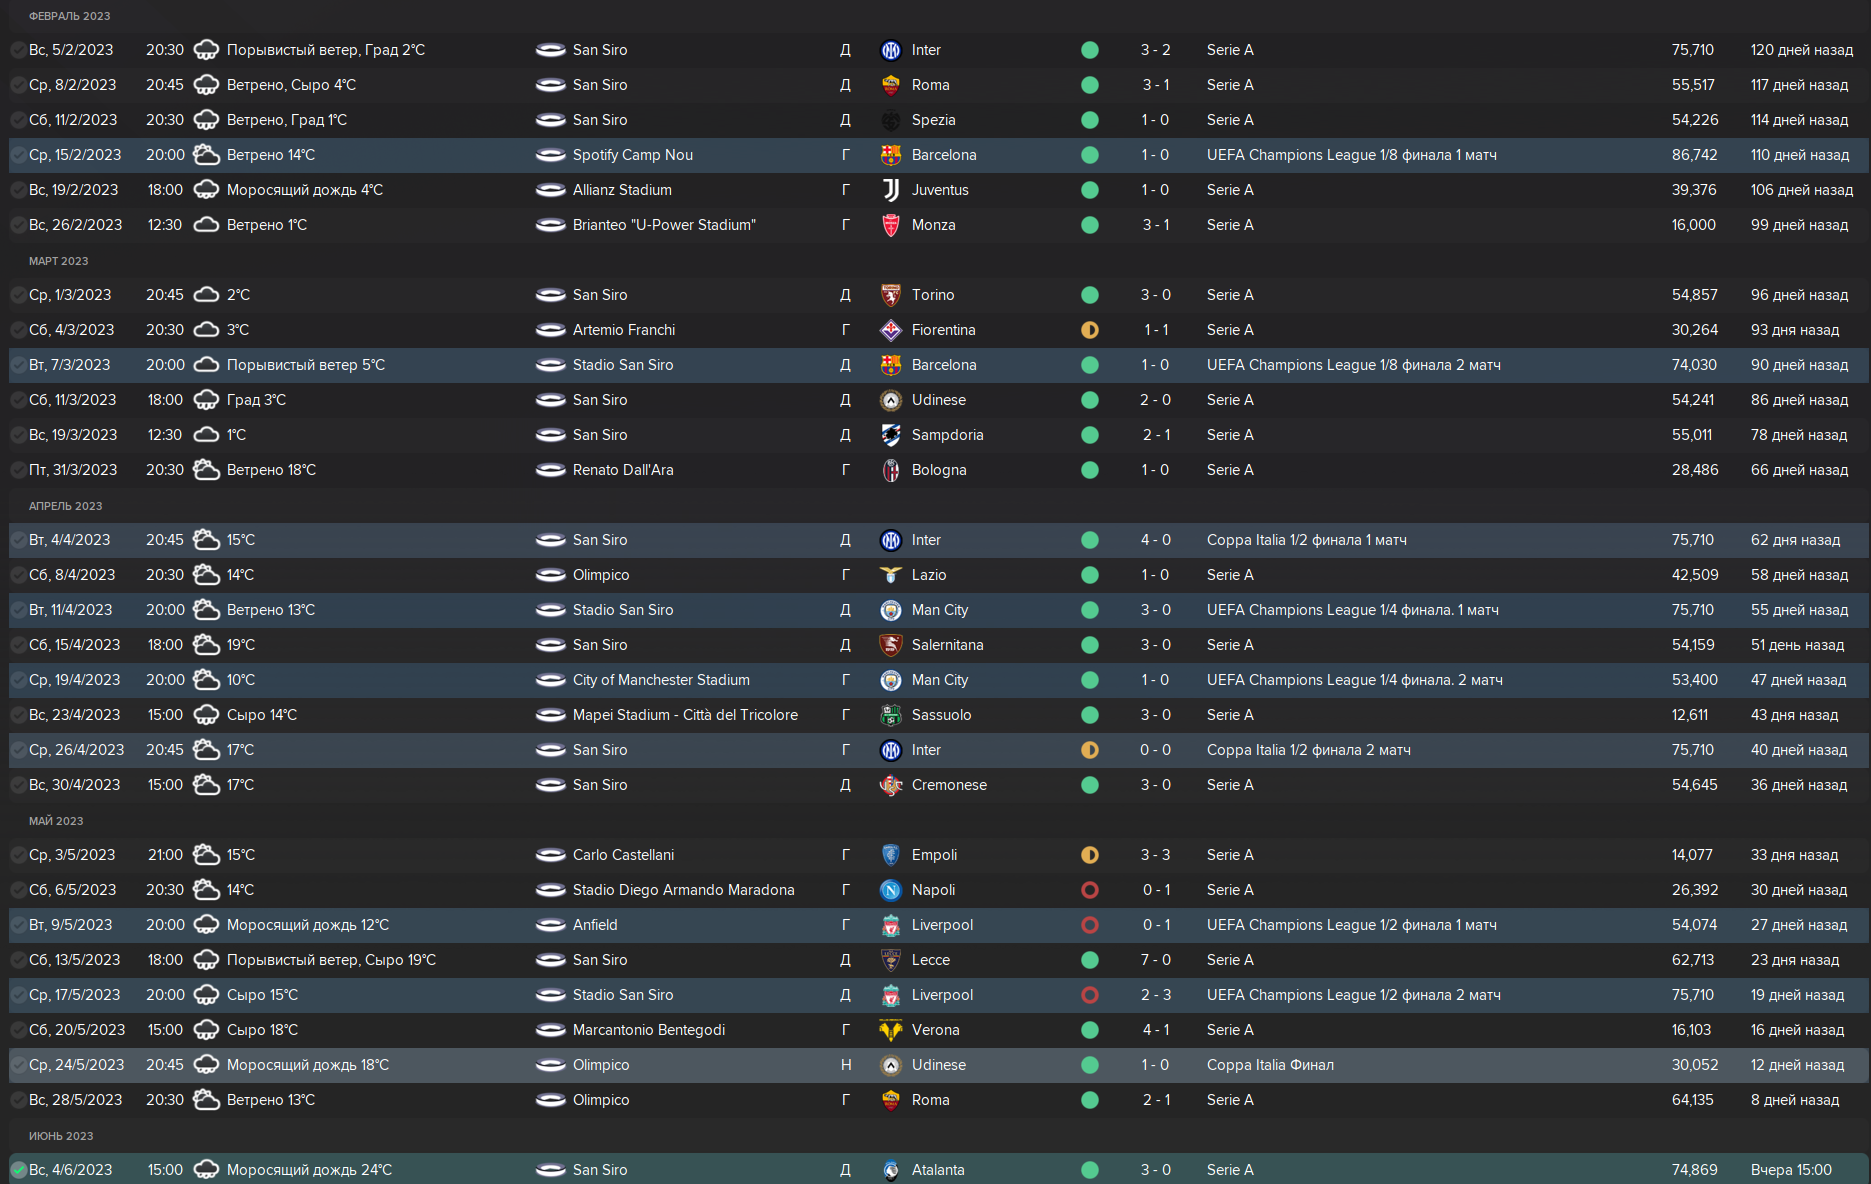
Task: Toggle the check circle for 5/2/2023 Inter match
Action: click(x=18, y=50)
